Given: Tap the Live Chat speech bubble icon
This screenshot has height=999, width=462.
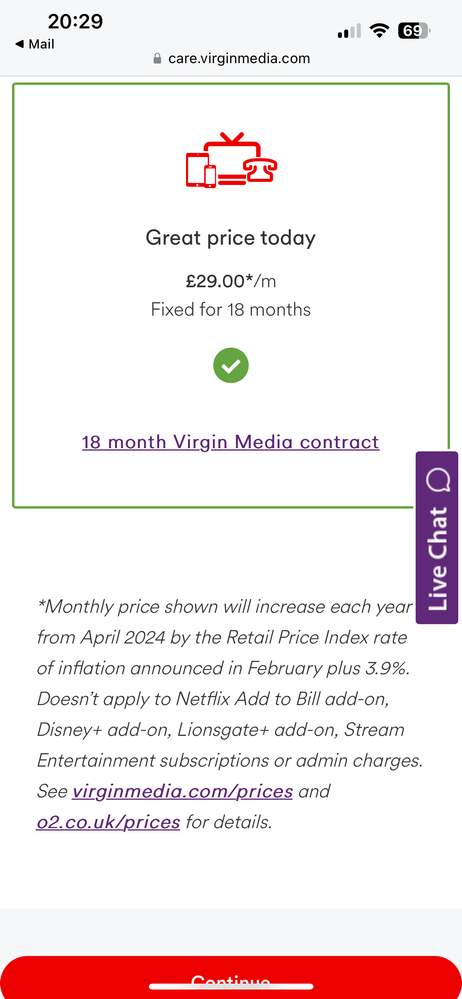Looking at the screenshot, I should tap(439, 480).
